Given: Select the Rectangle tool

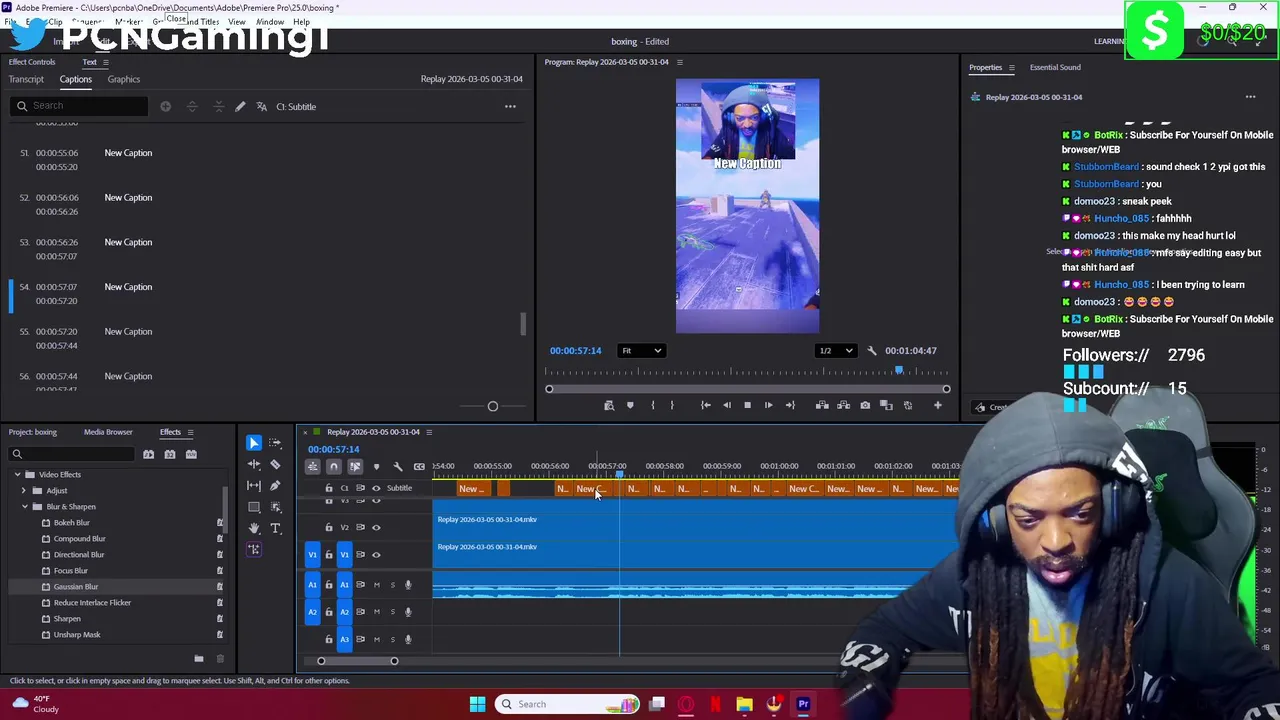Looking at the screenshot, I should pyautogui.click(x=254, y=507).
